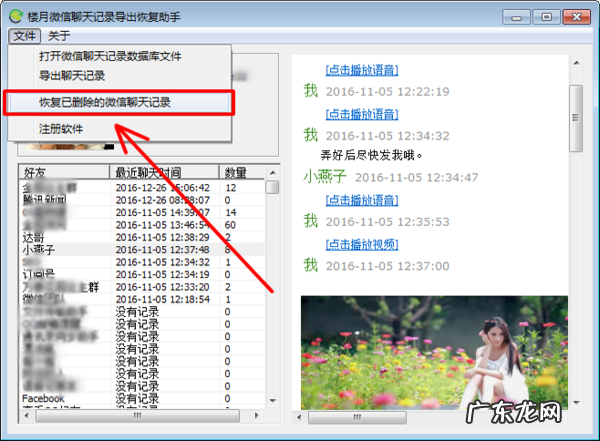Click the count value 12 cell
Image resolution: width=600 pixels, height=441 pixels.
click(x=231, y=188)
